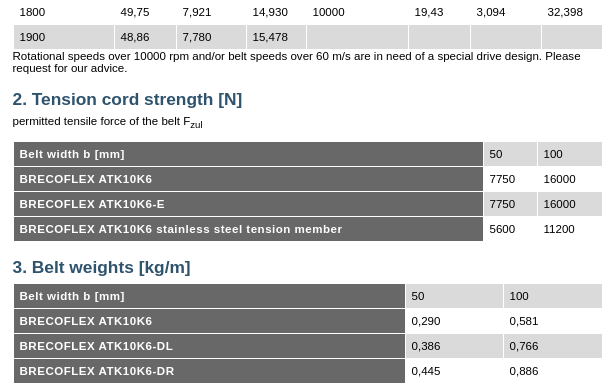Click the 'Belt weights [kg/m]' heading
Screen dimensions: 611x388
(101, 268)
